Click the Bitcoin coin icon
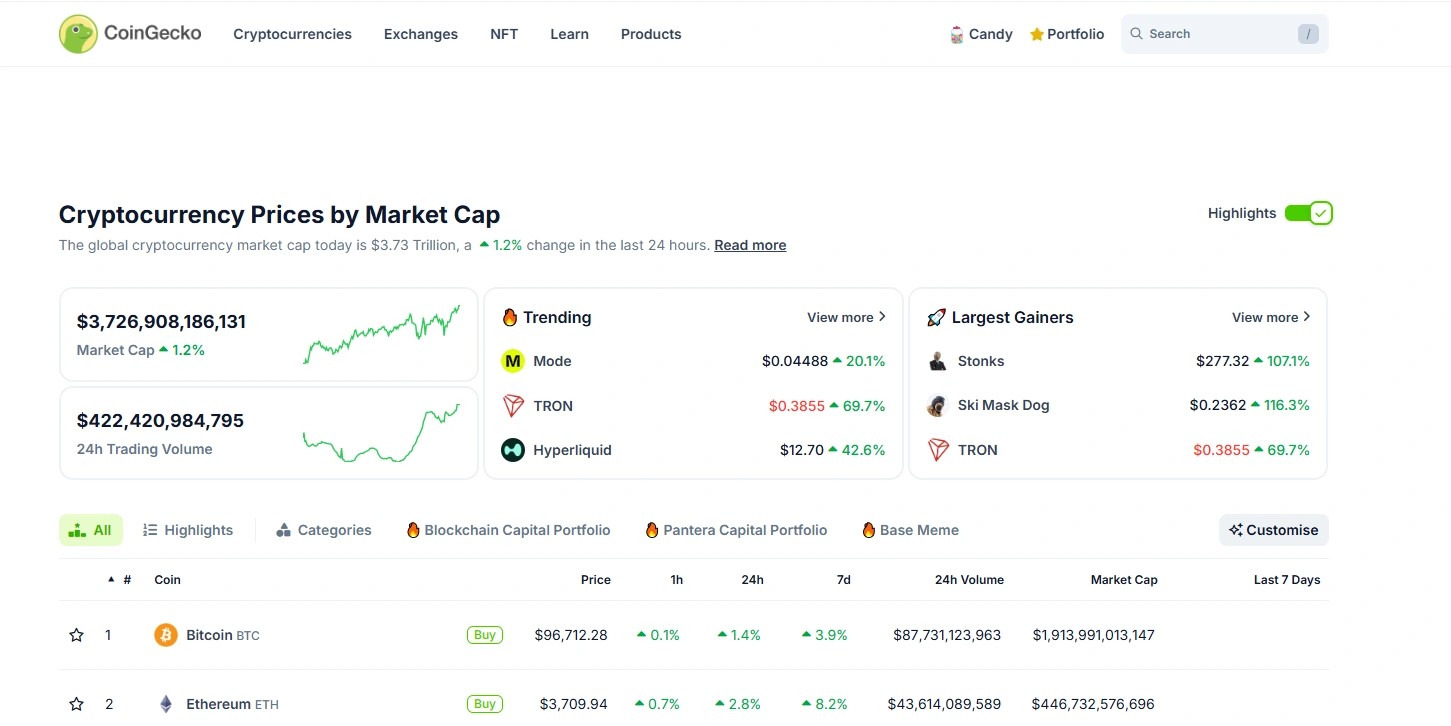Viewport: 1451px width, 726px height. point(166,635)
